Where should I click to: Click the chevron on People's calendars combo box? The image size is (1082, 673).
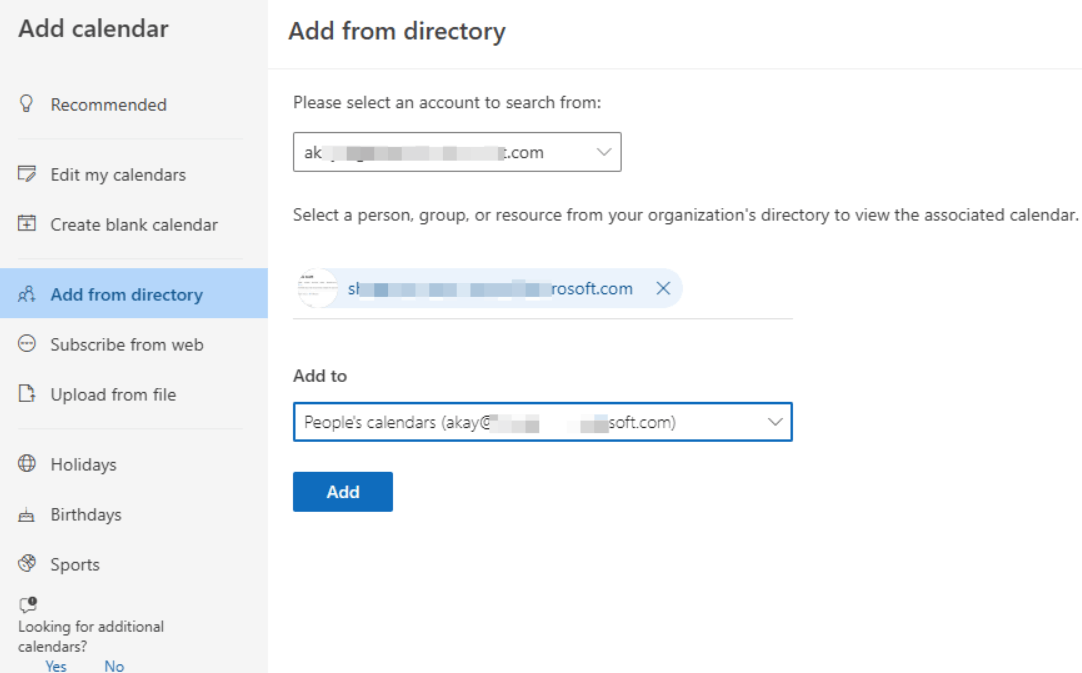[x=775, y=422]
